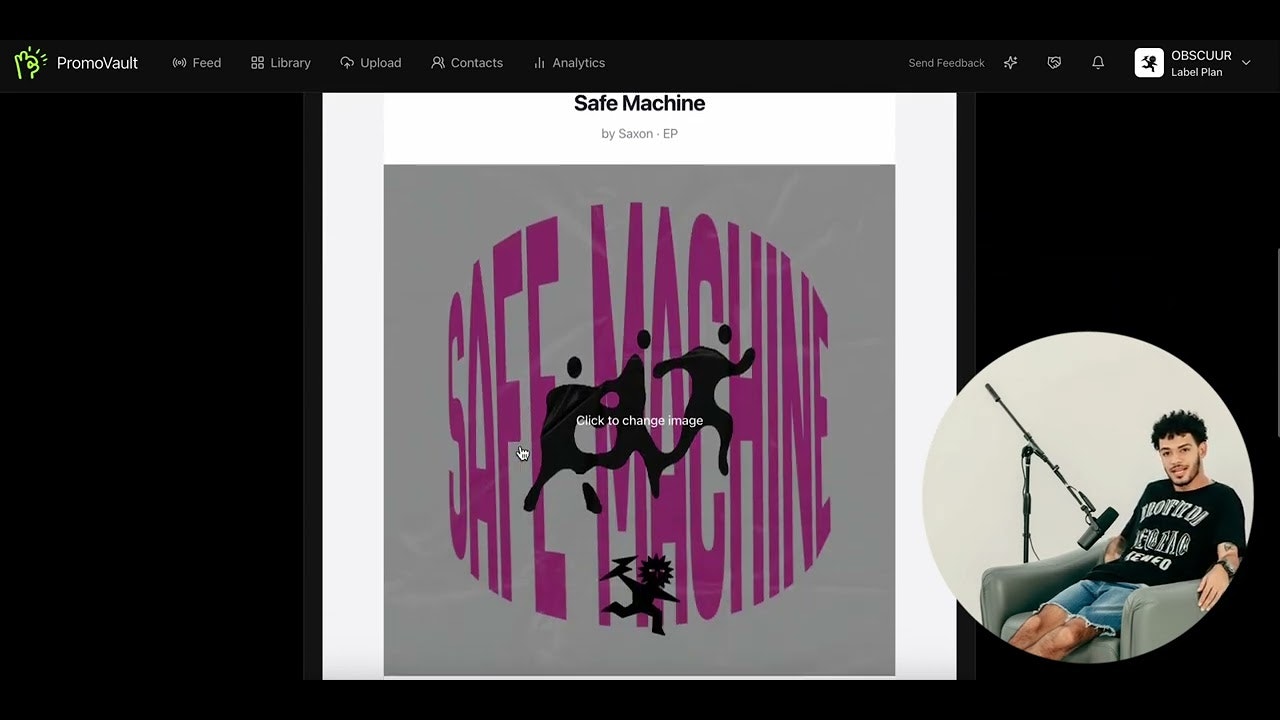Click the sparkle icon in header
Screen dimensions: 1280x720
(x=1011, y=63)
